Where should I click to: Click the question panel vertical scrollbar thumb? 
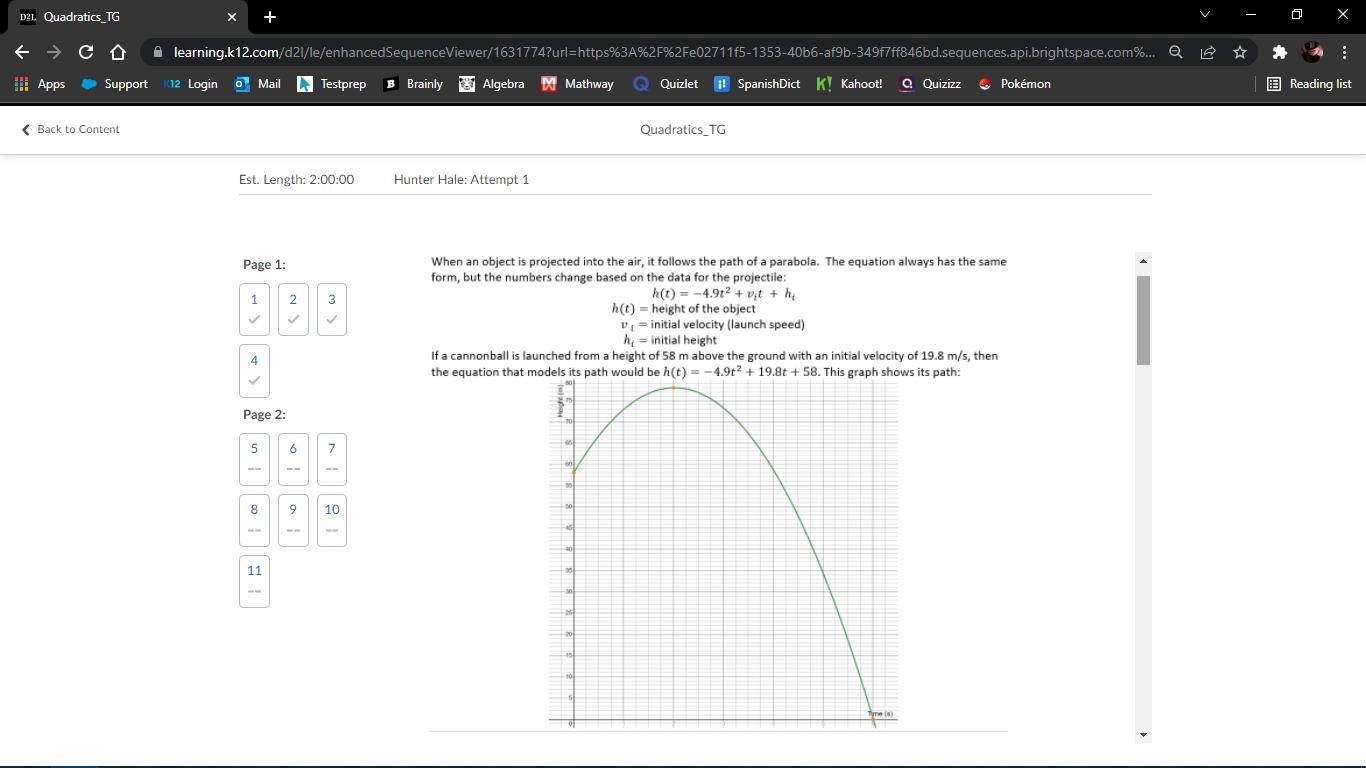pos(1143,320)
